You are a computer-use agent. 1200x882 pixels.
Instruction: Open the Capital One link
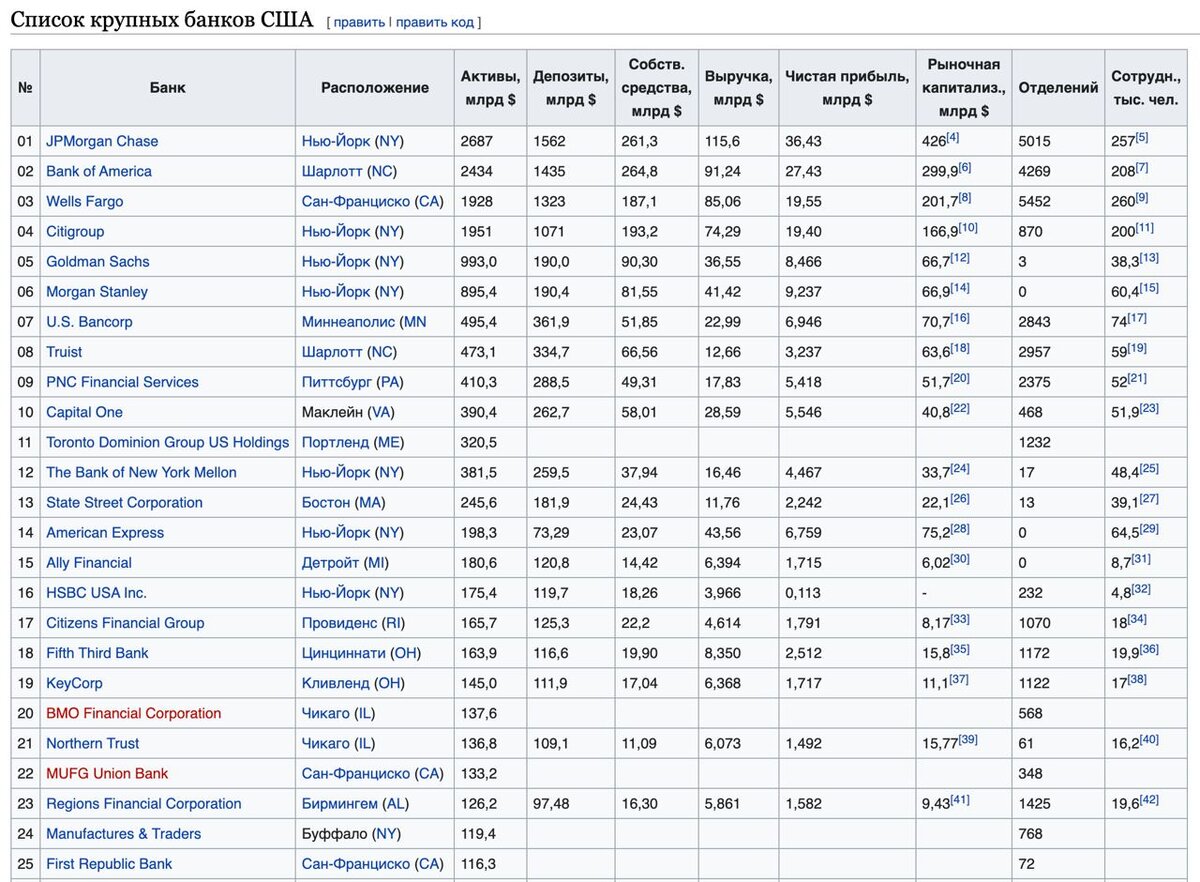[84, 412]
